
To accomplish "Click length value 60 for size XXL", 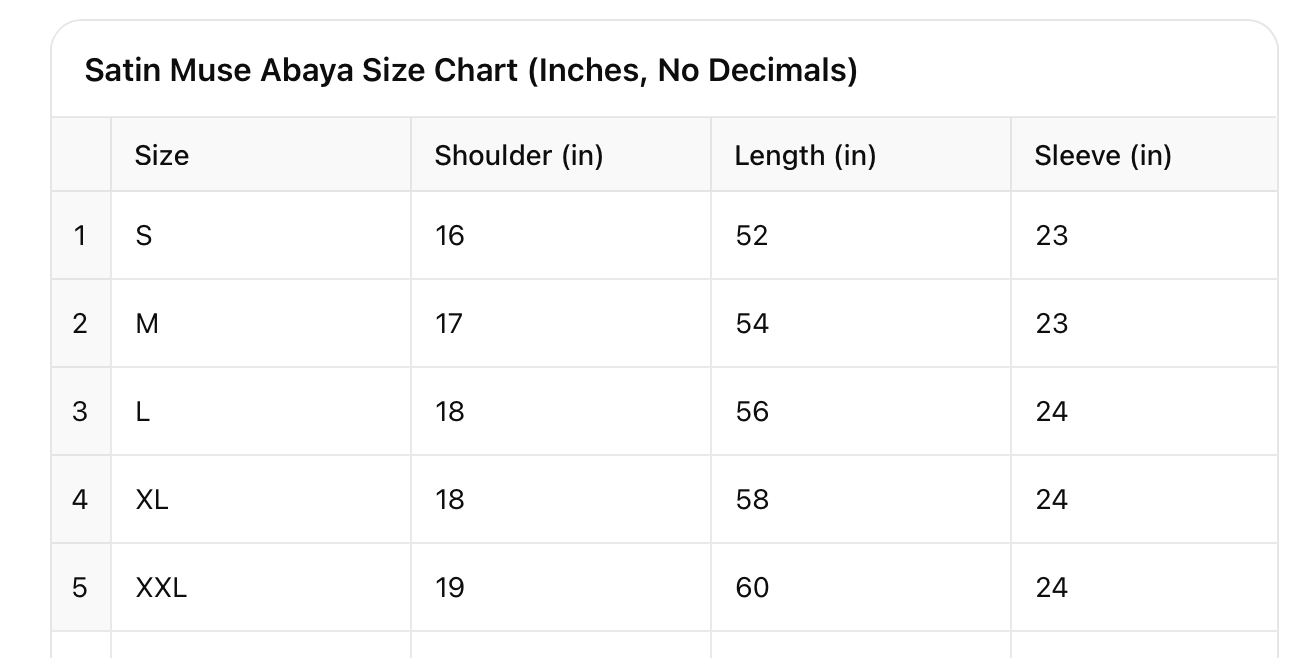I will tap(752, 588).
